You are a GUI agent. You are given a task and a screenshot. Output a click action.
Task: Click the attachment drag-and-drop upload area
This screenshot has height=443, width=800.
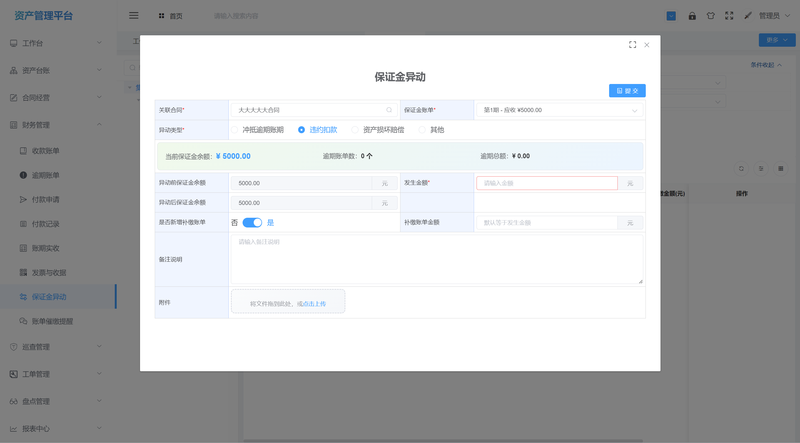288,302
